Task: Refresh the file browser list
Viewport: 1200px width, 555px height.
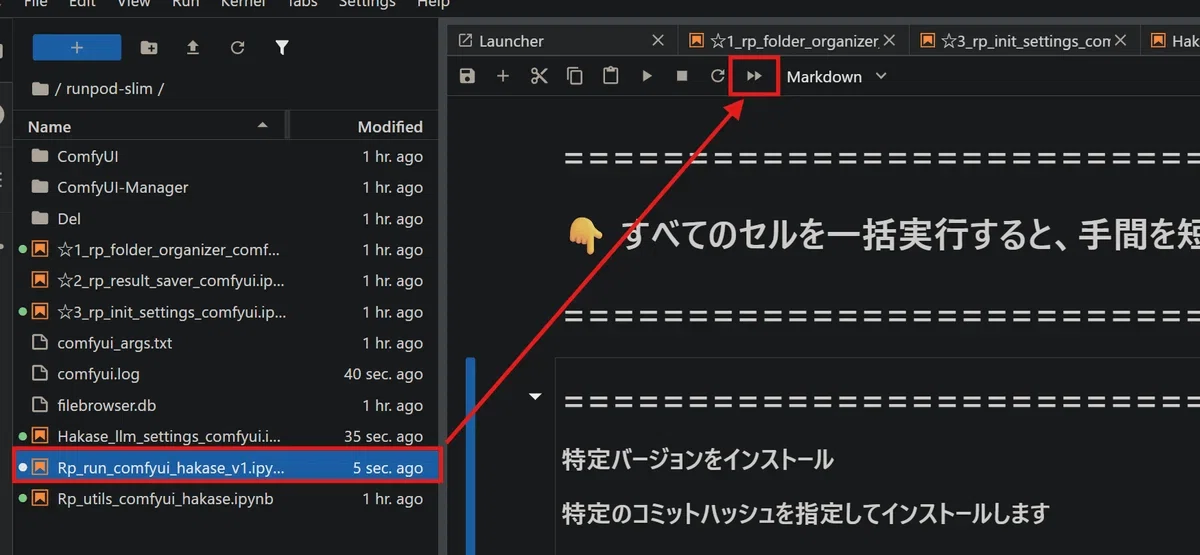Action: pos(237,47)
